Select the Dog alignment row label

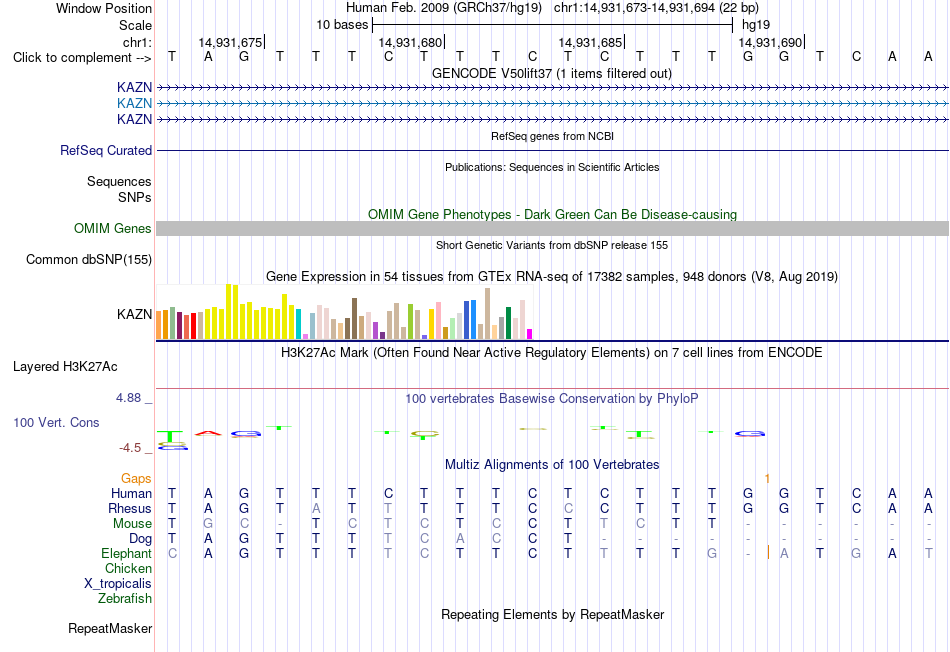[141, 538]
